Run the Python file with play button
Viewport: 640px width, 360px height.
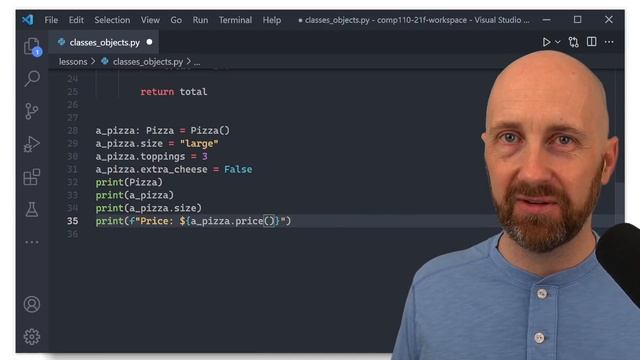(546, 42)
